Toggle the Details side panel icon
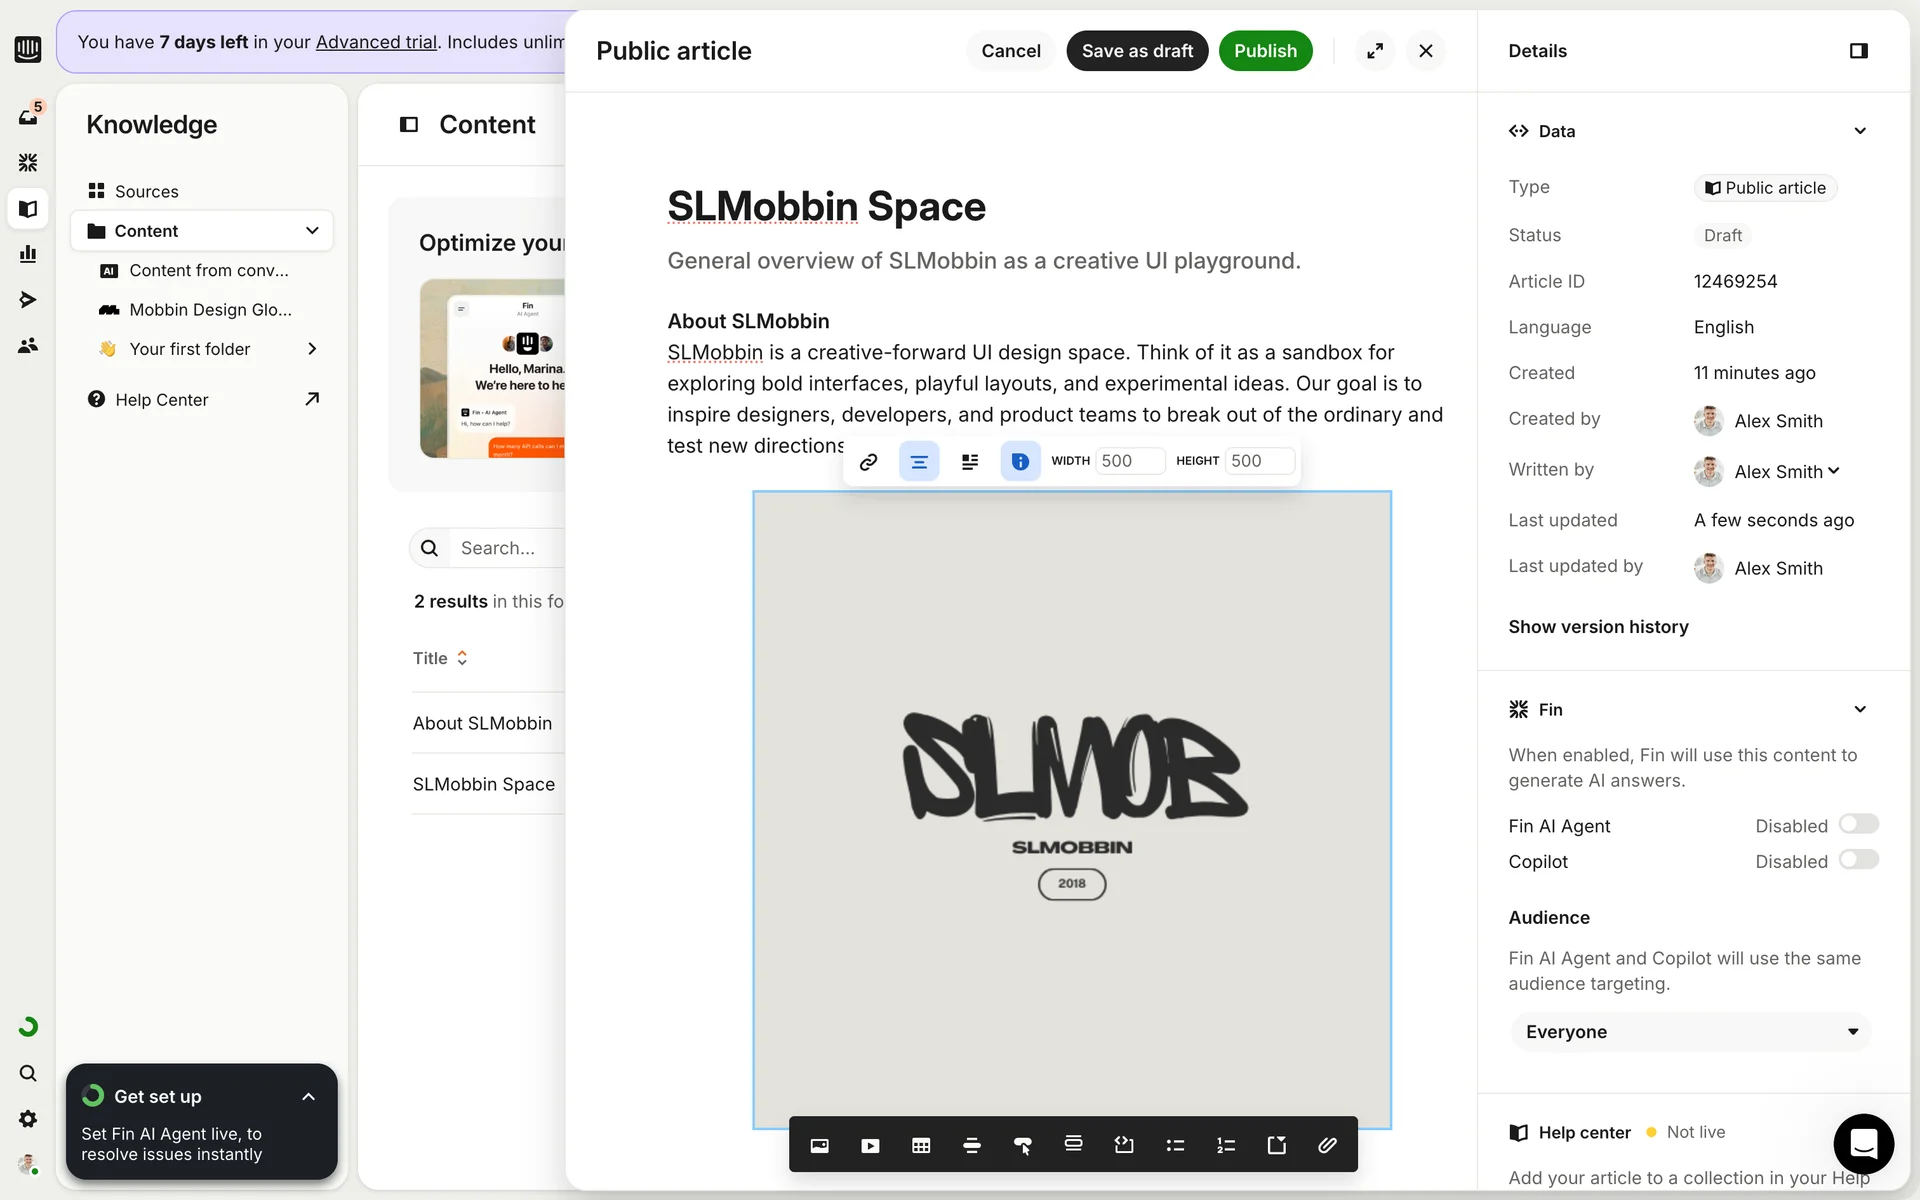This screenshot has width=1920, height=1200. tap(1858, 51)
